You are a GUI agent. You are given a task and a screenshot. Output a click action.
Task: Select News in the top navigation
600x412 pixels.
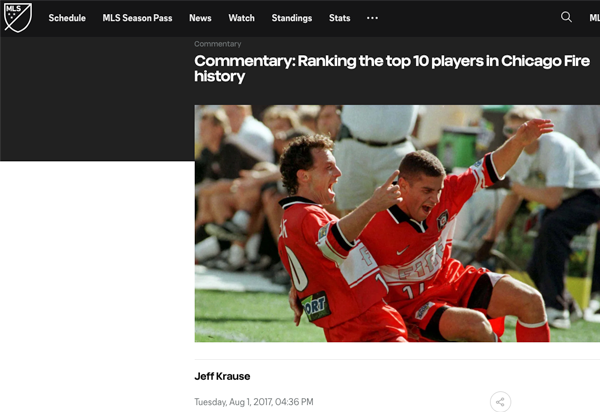[x=200, y=18]
